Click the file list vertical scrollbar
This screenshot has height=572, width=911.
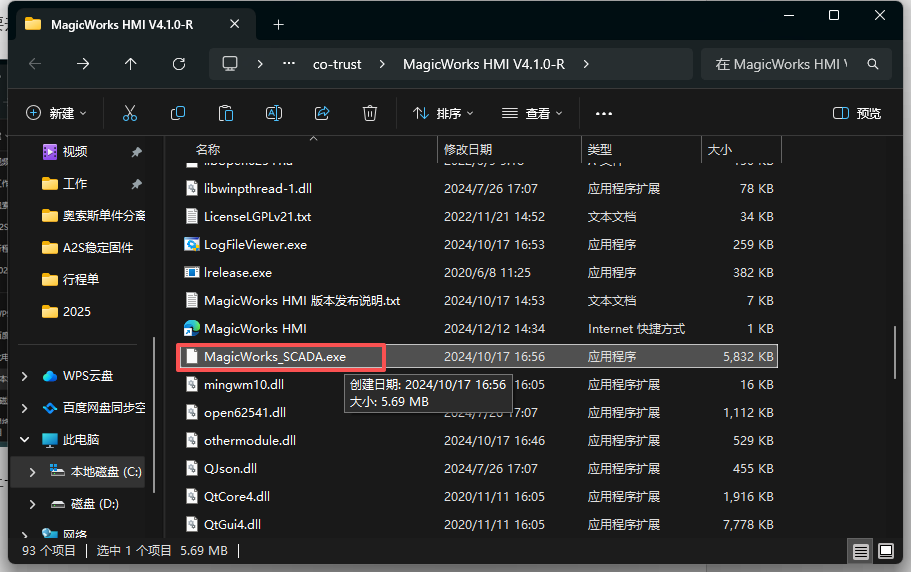[x=895, y=352]
